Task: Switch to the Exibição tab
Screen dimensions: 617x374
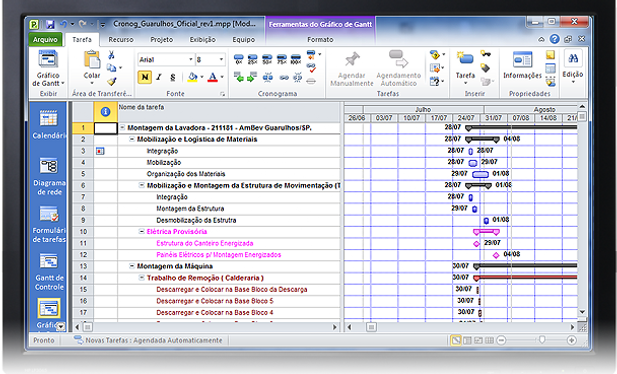Action: tap(203, 39)
